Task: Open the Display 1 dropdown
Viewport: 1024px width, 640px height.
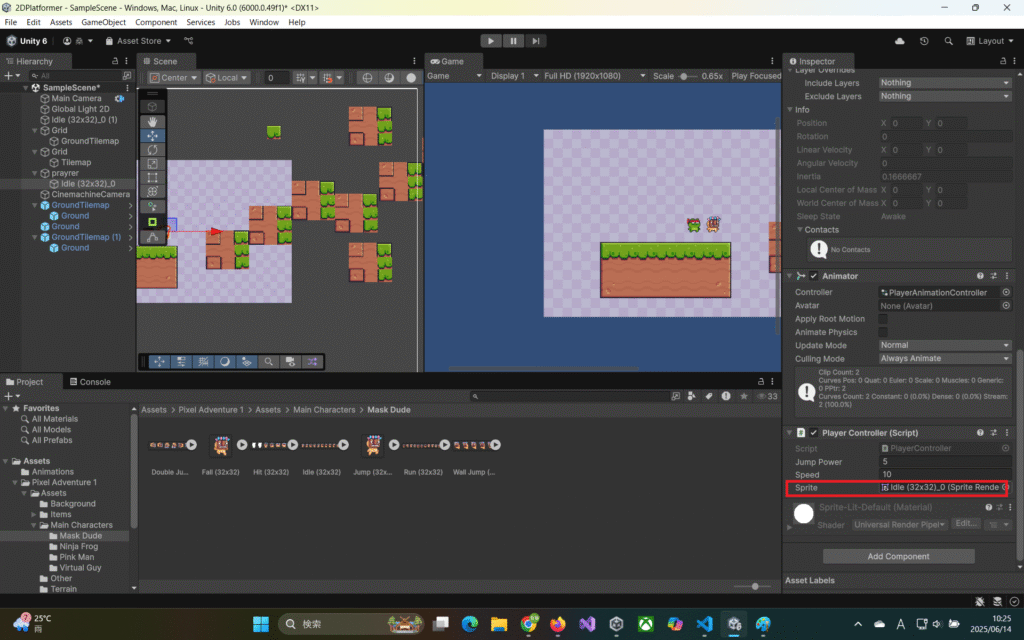Action: click(x=515, y=76)
